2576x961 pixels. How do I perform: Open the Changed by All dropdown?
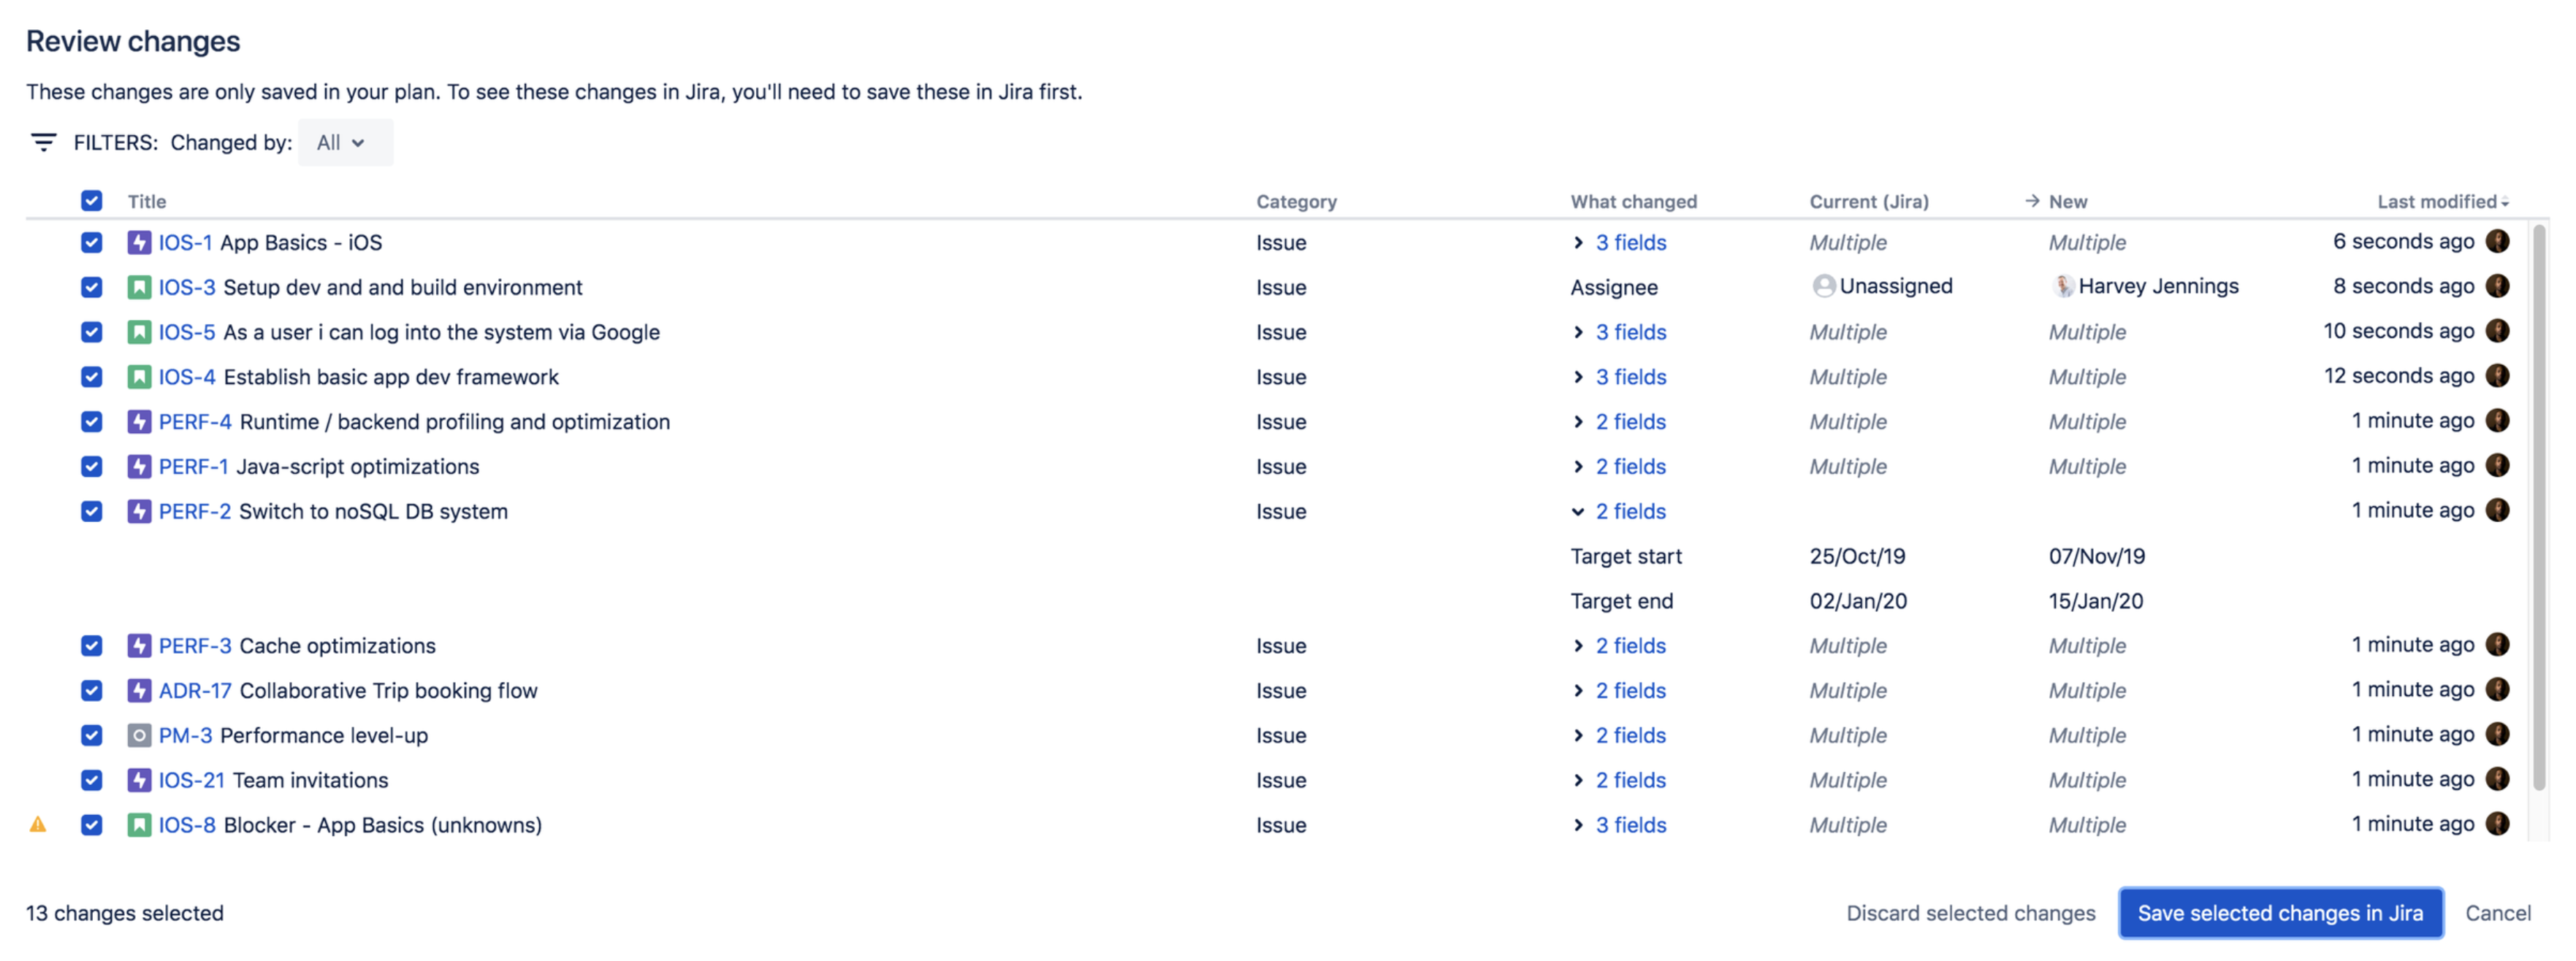tap(345, 142)
